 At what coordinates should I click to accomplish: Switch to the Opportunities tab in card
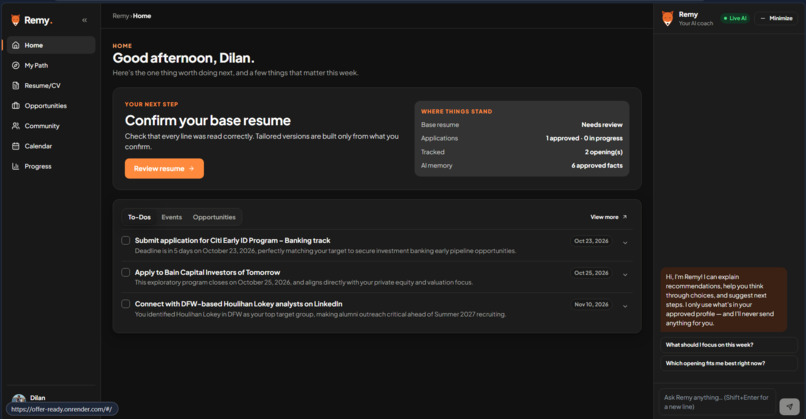(x=214, y=217)
